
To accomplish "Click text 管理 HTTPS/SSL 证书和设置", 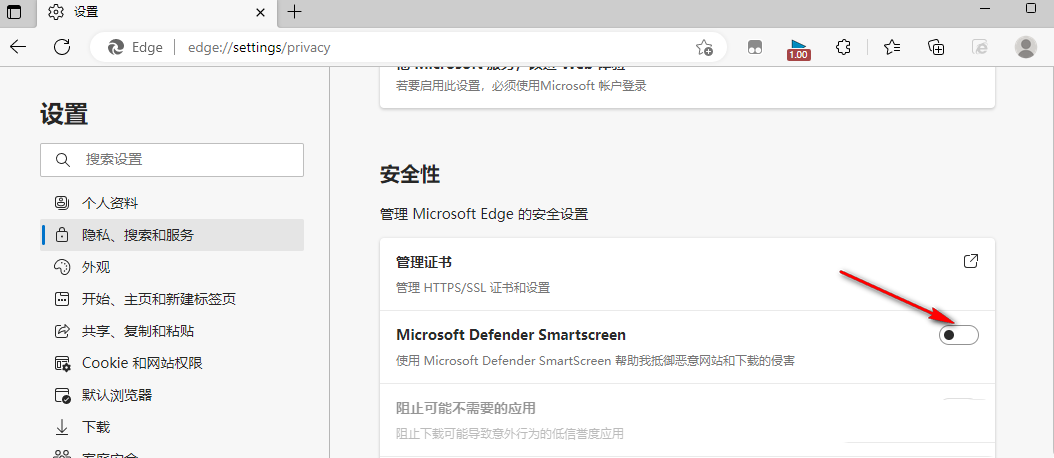I will [473, 288].
